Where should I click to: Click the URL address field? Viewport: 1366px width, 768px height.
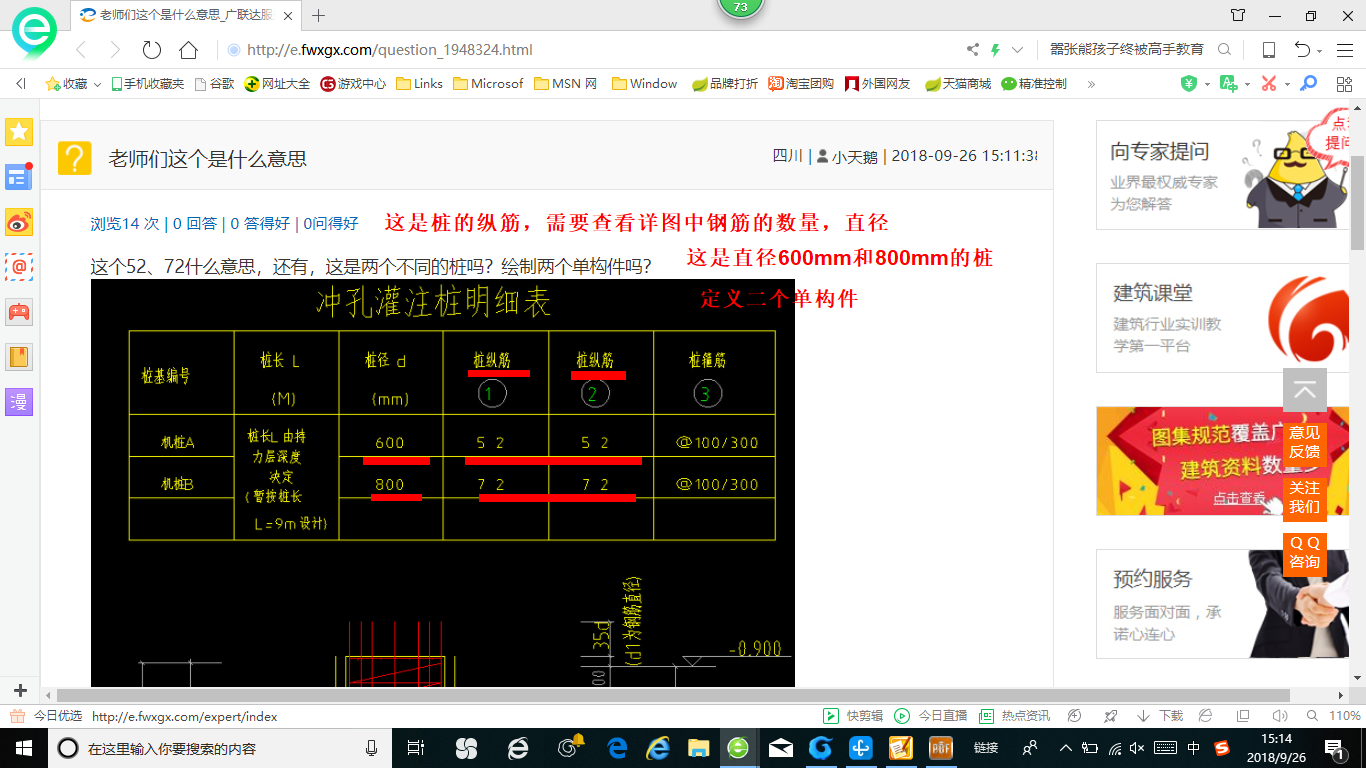coord(590,50)
